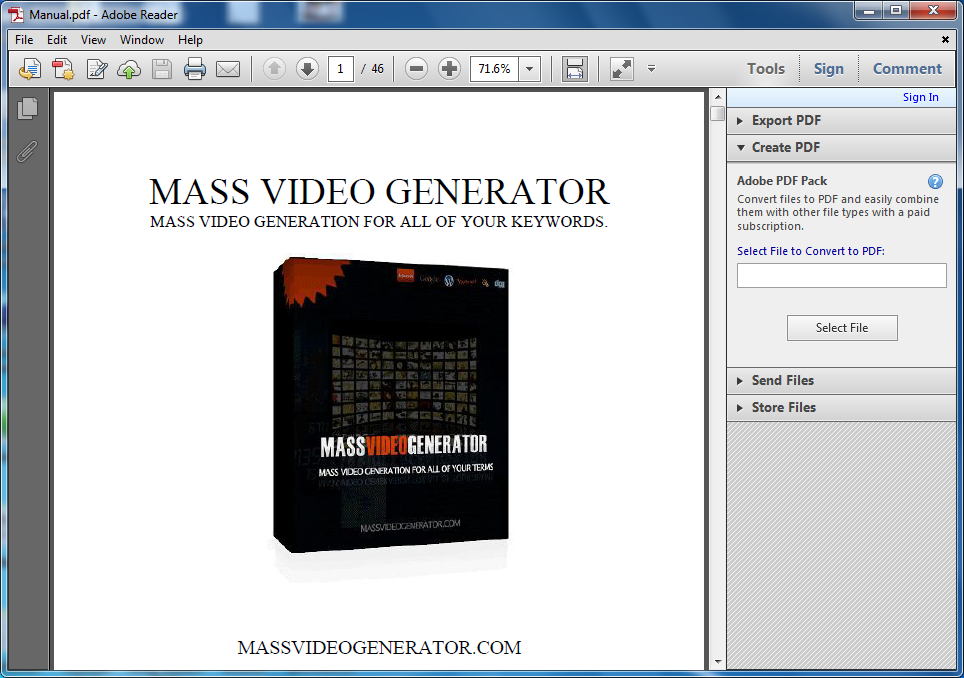Go to next page arrow
Viewport: 964px width, 678px height.
point(307,68)
